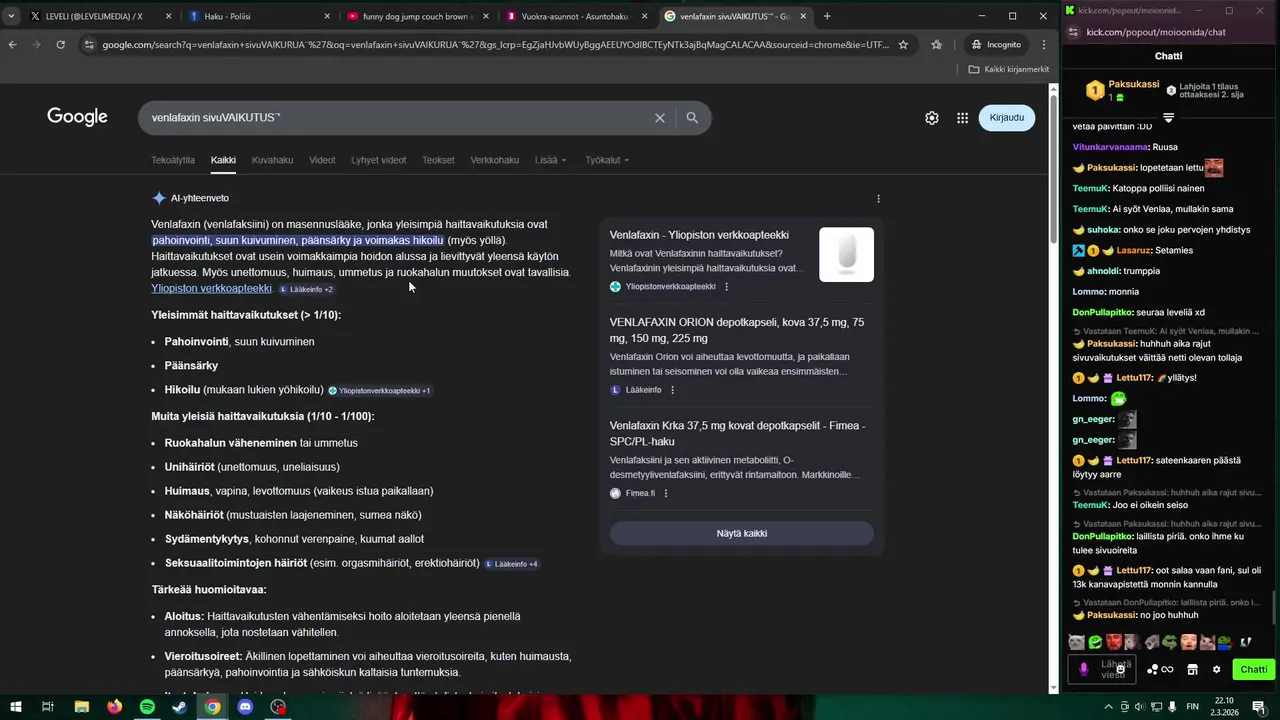
Task: Open Chrome tab search arrow
Action: point(11,16)
